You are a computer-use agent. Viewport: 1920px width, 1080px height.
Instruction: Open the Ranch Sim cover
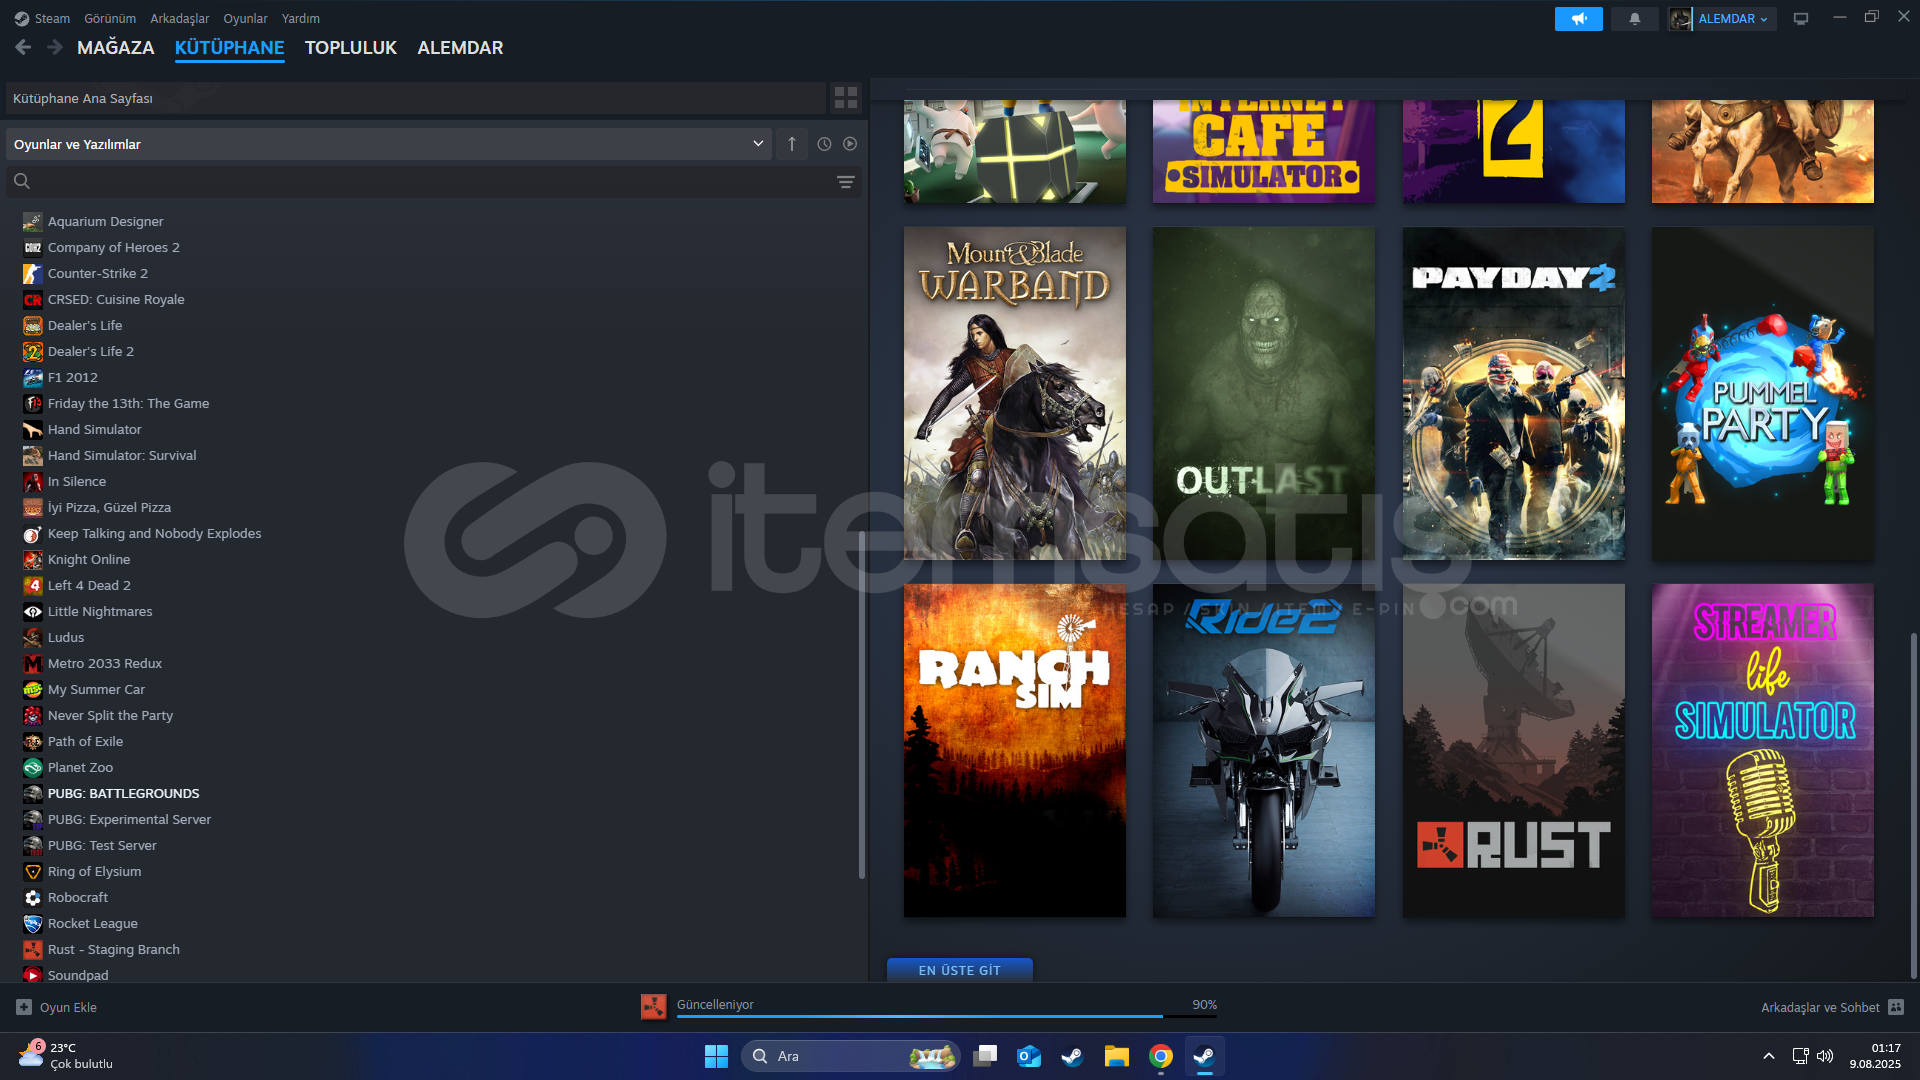[x=1015, y=750]
